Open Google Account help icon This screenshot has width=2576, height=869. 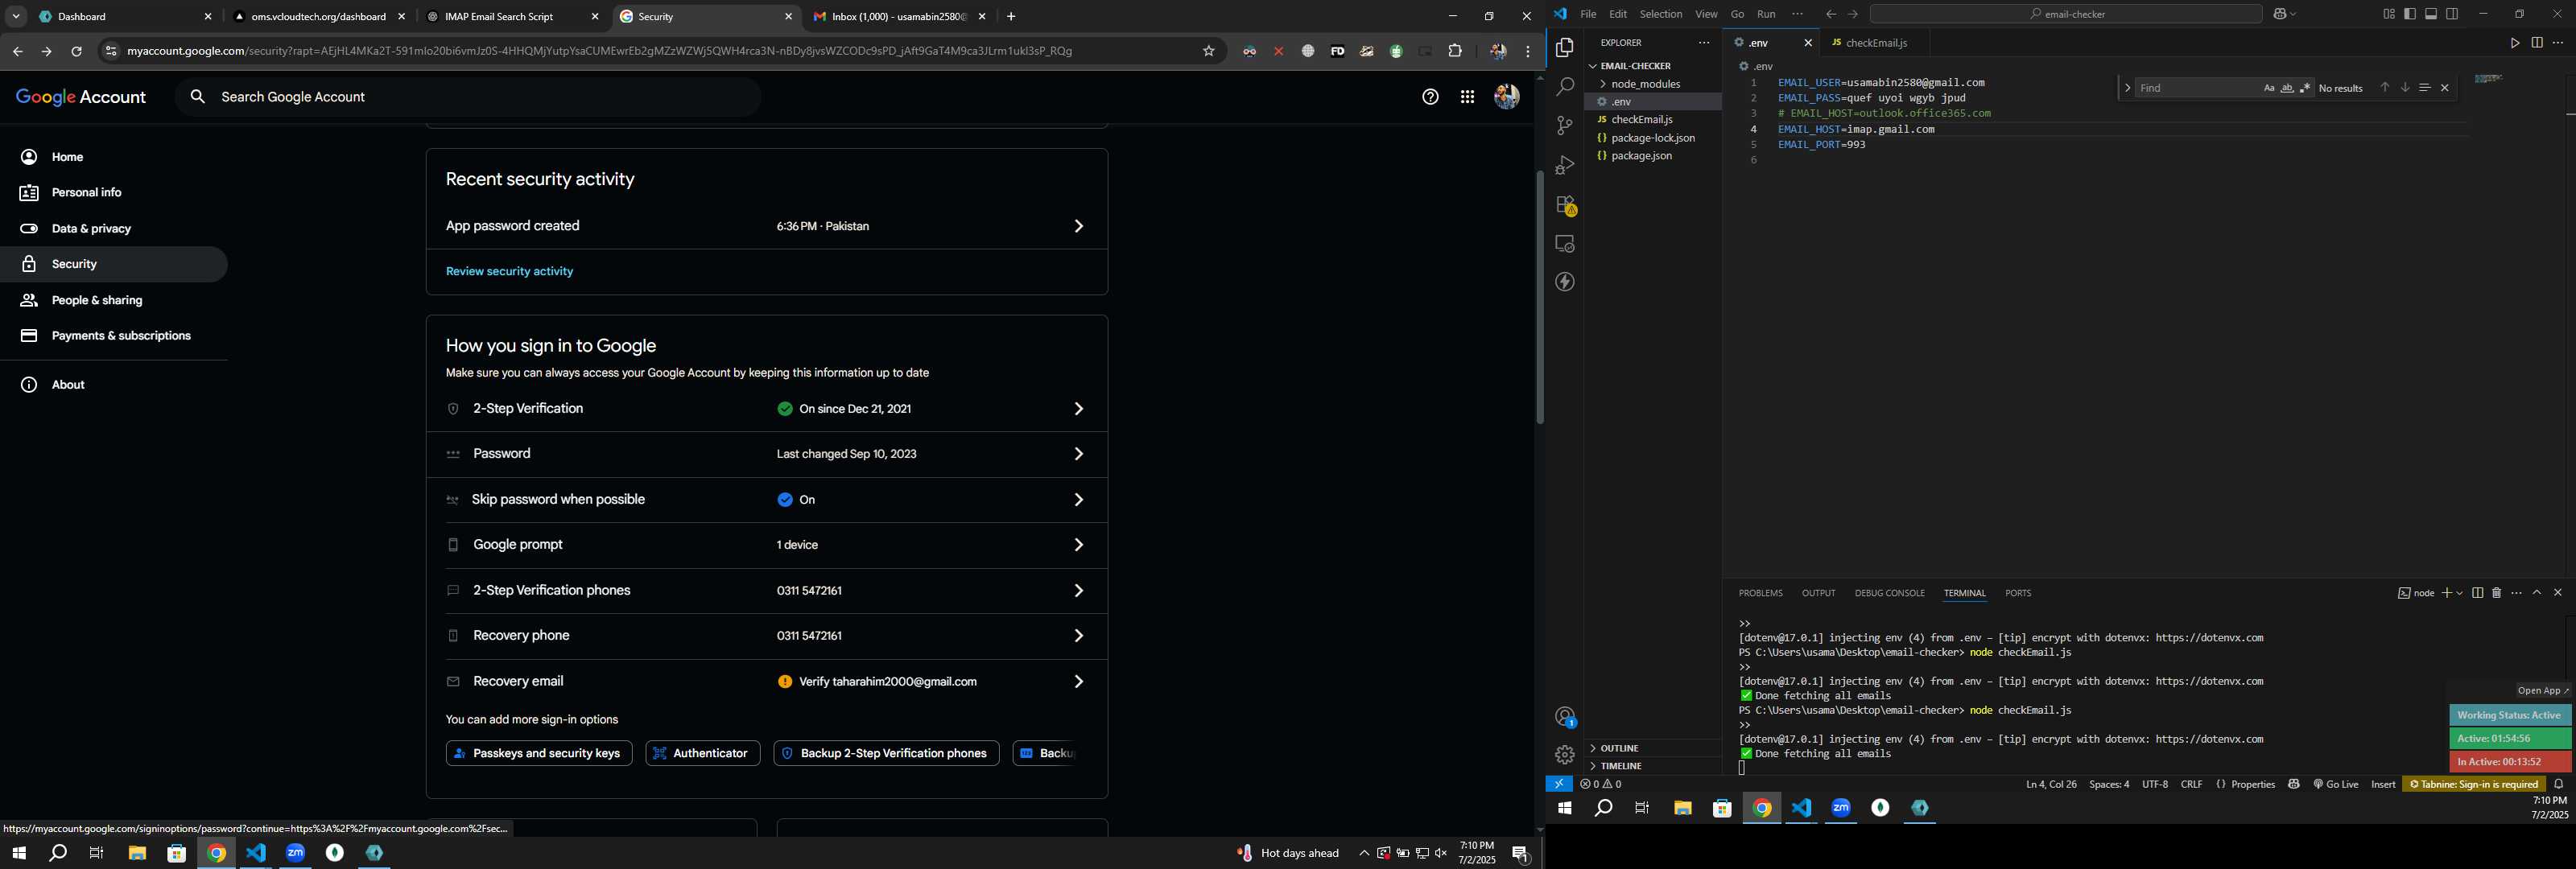click(1430, 97)
